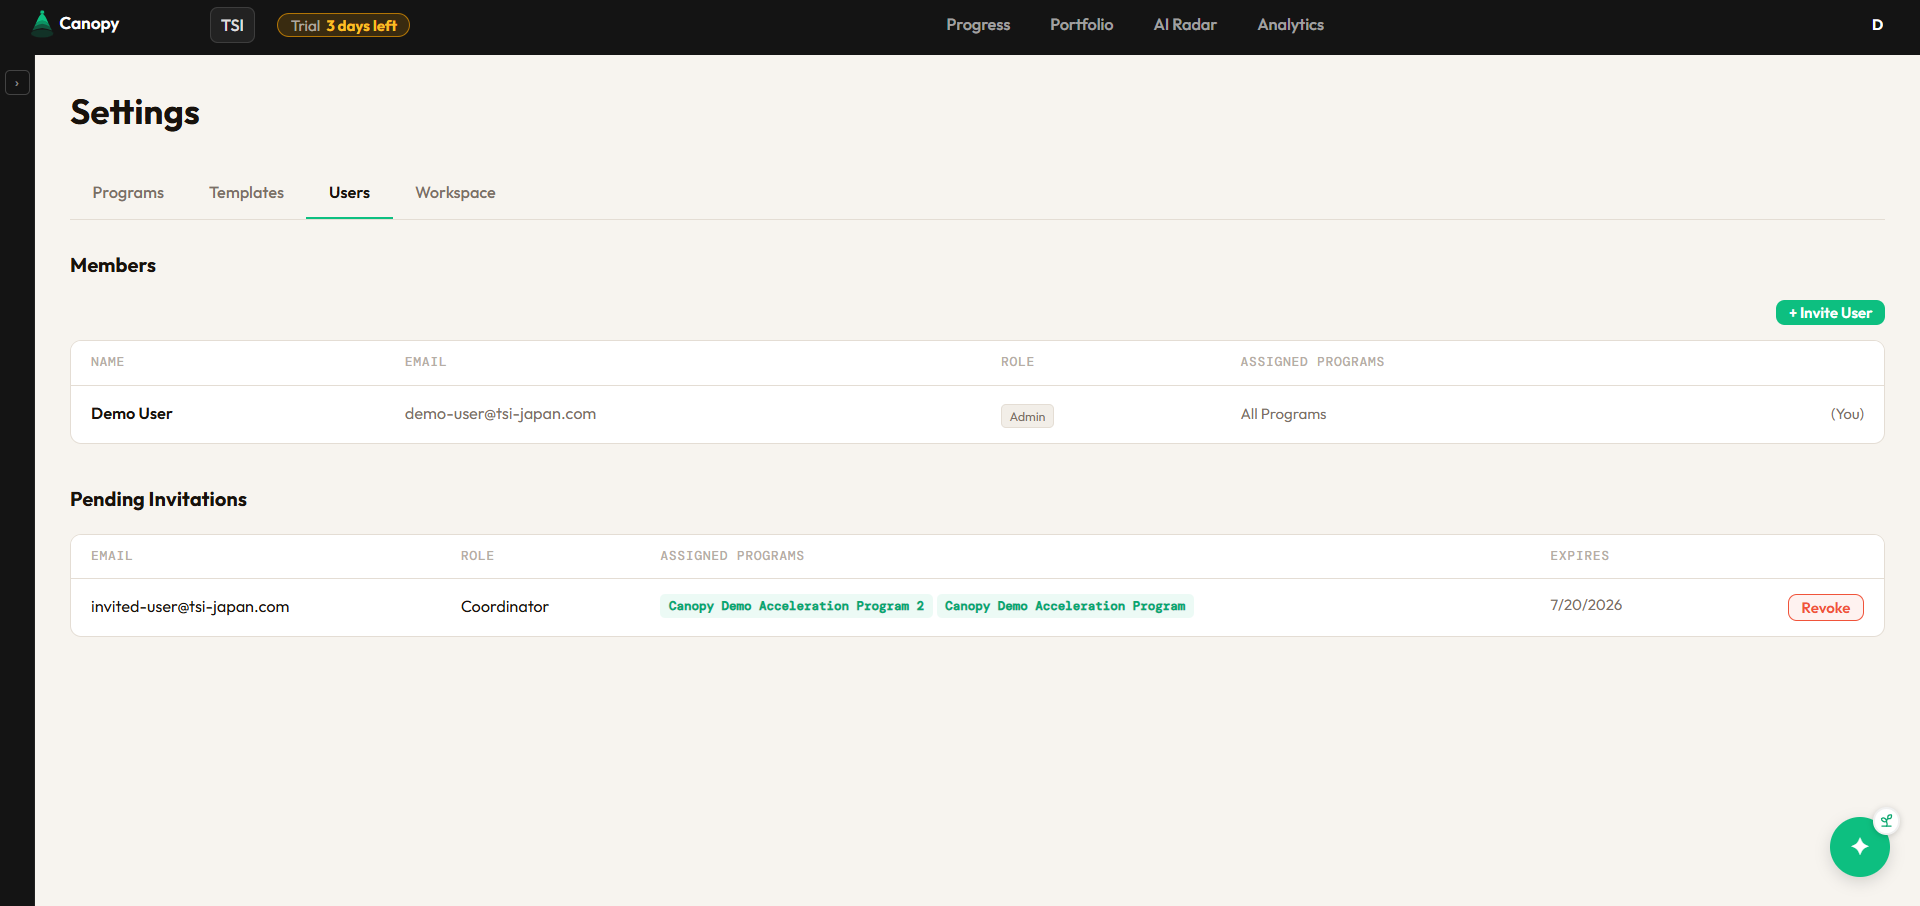The height and width of the screenshot is (906, 1920).
Task: Click the EMAIL column header in Members table
Action: click(x=425, y=362)
